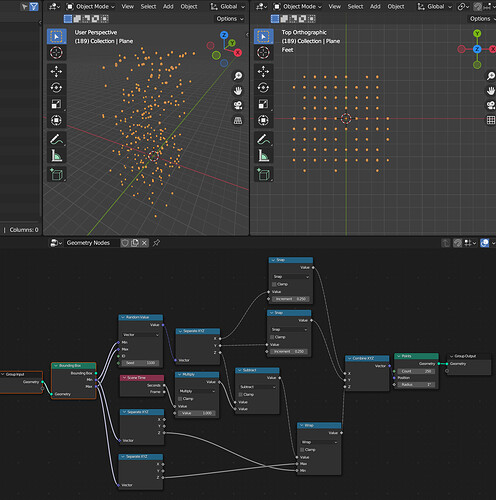This screenshot has height=500, width=496.
Task: Click the pan hand icon in the User Perspective viewport
Action: [x=238, y=90]
